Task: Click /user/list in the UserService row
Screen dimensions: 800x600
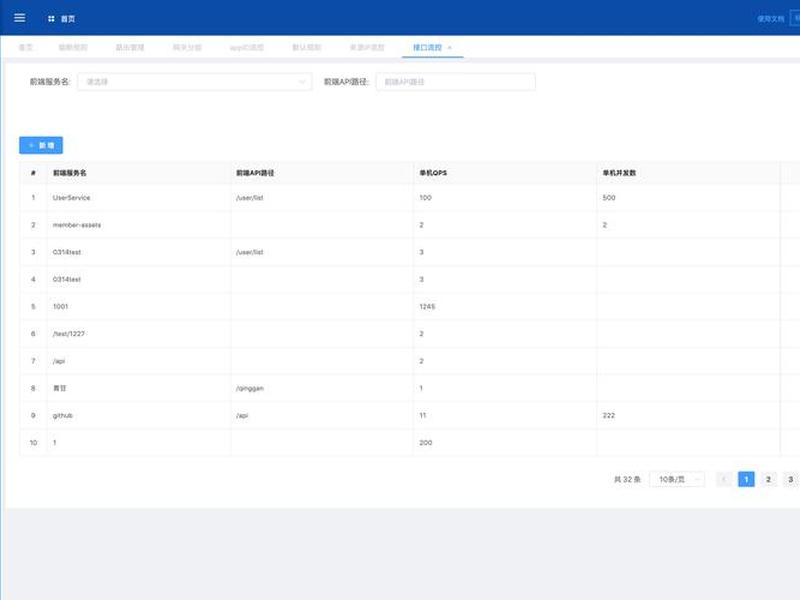Action: coord(249,197)
